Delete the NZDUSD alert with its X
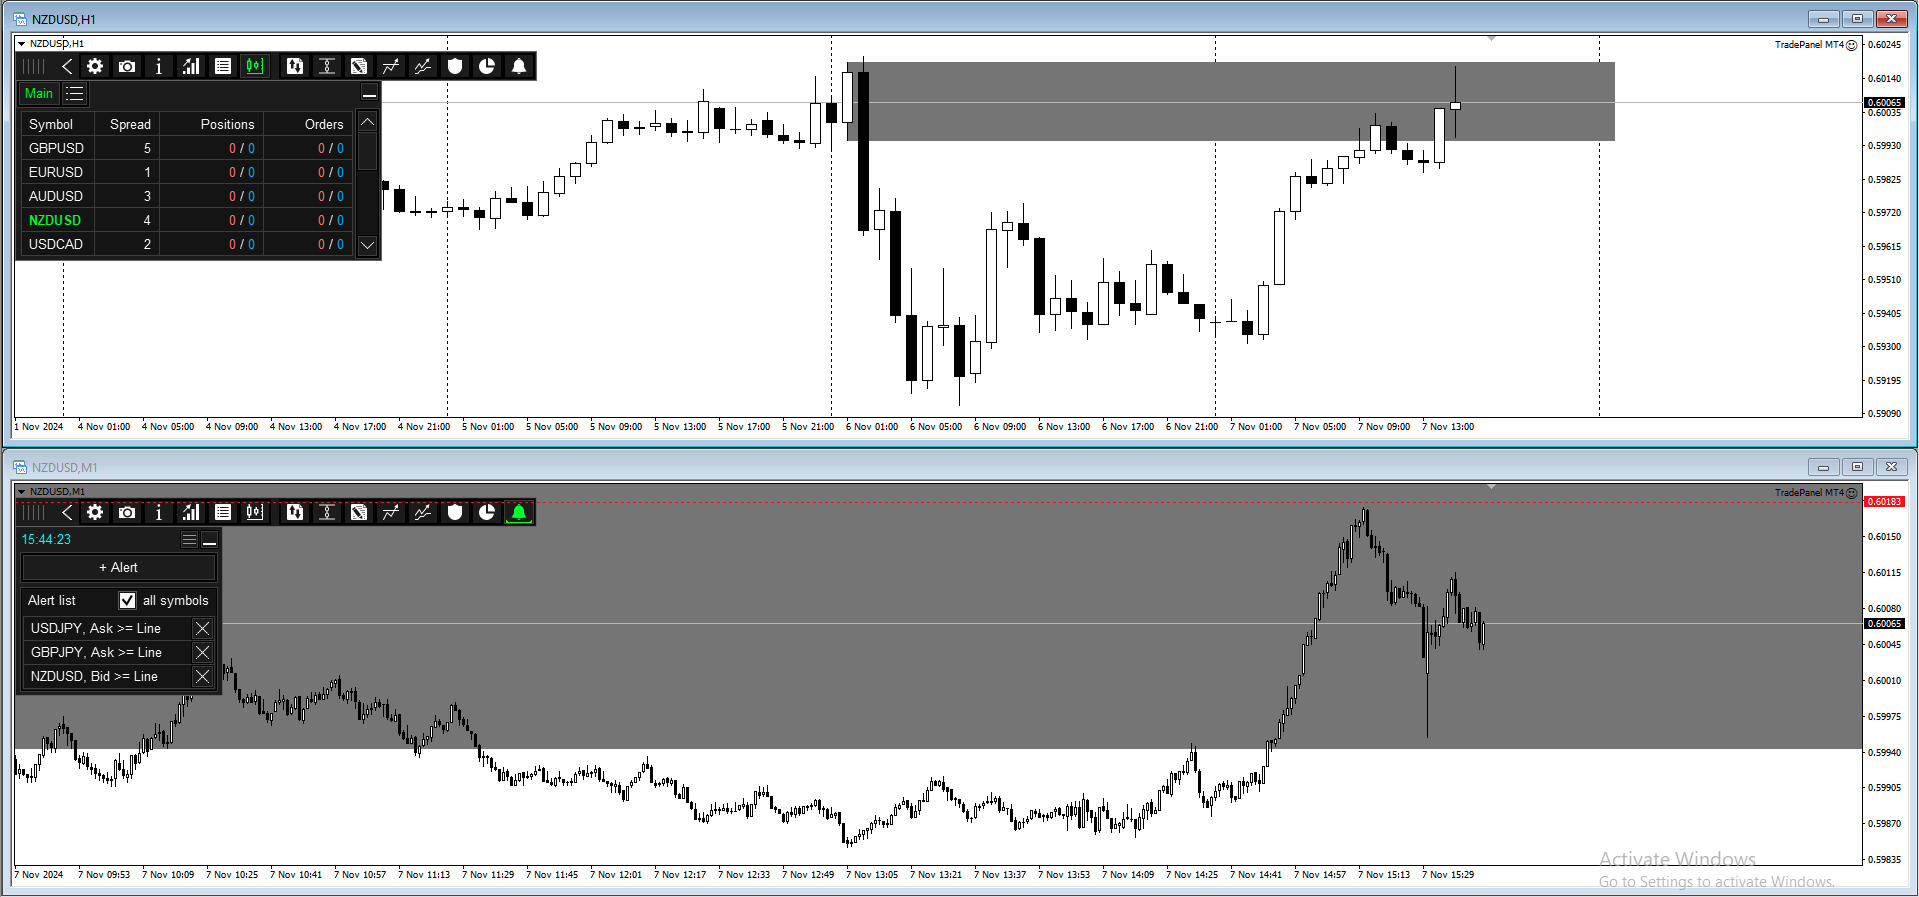 (x=202, y=676)
